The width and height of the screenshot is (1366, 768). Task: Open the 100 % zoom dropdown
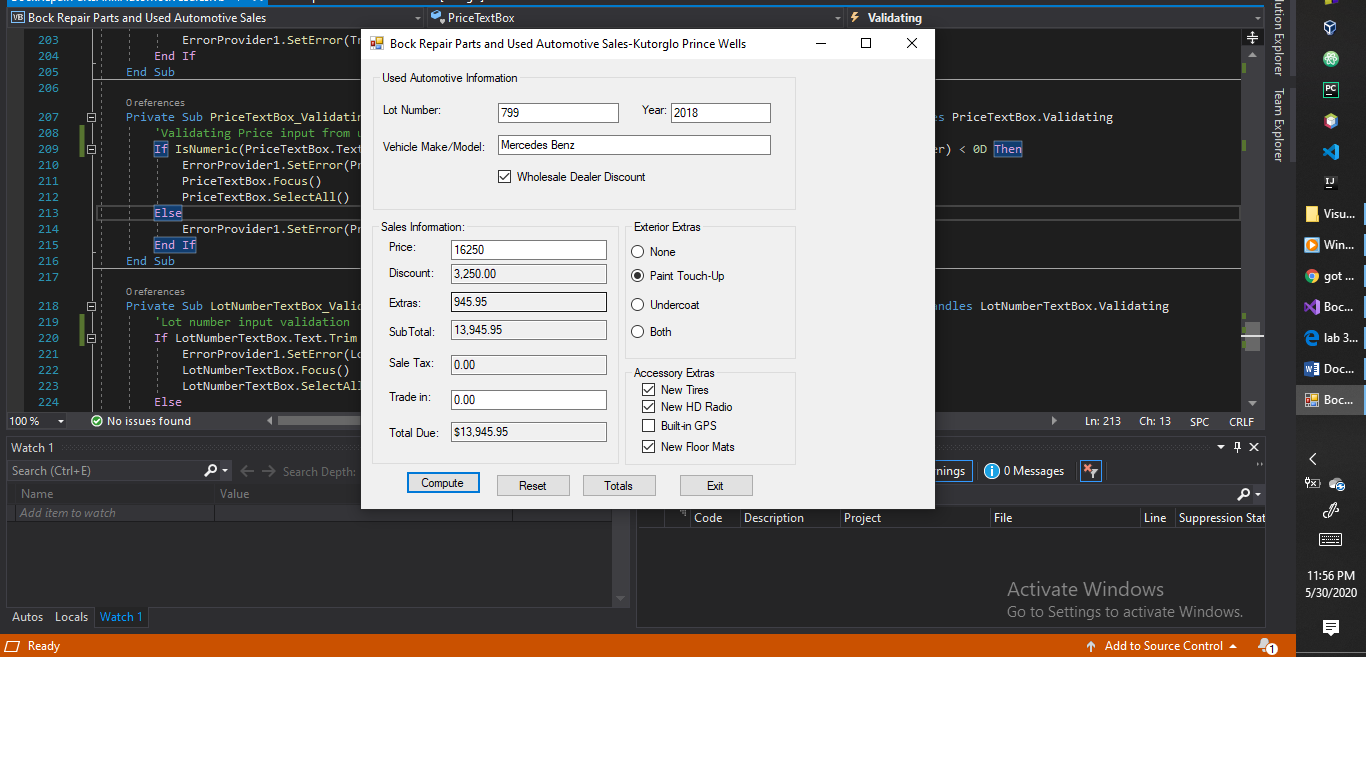click(61, 421)
